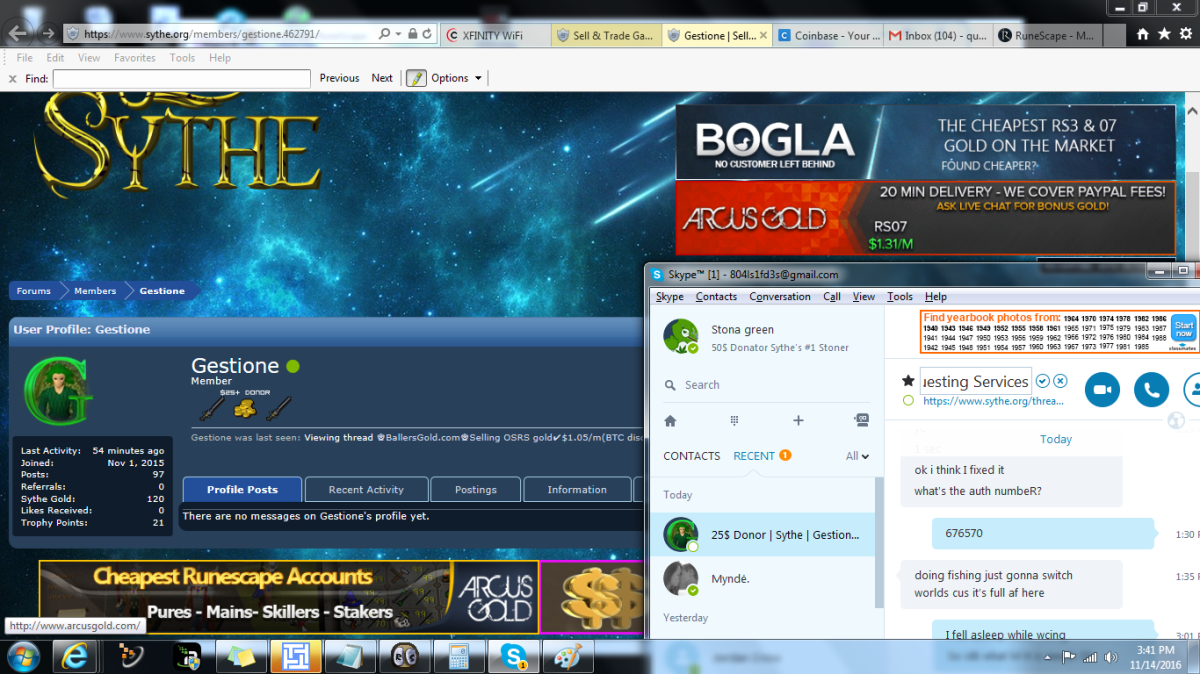
Task: Select the Information profile tab
Action: pos(577,490)
